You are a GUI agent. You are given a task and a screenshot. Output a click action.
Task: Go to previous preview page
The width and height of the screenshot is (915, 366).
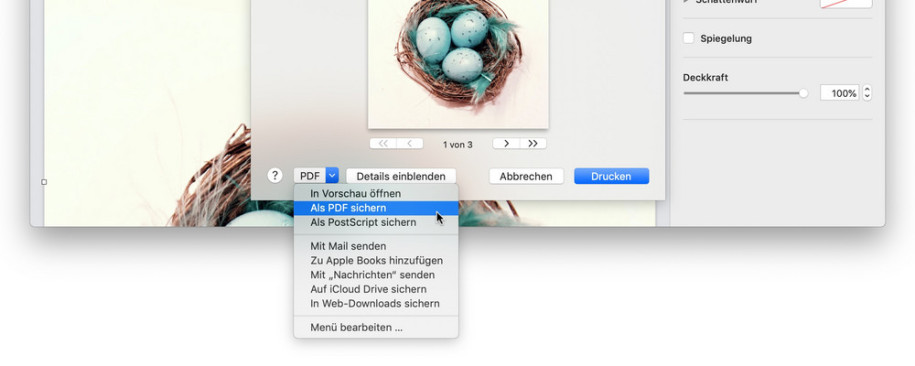click(x=410, y=144)
